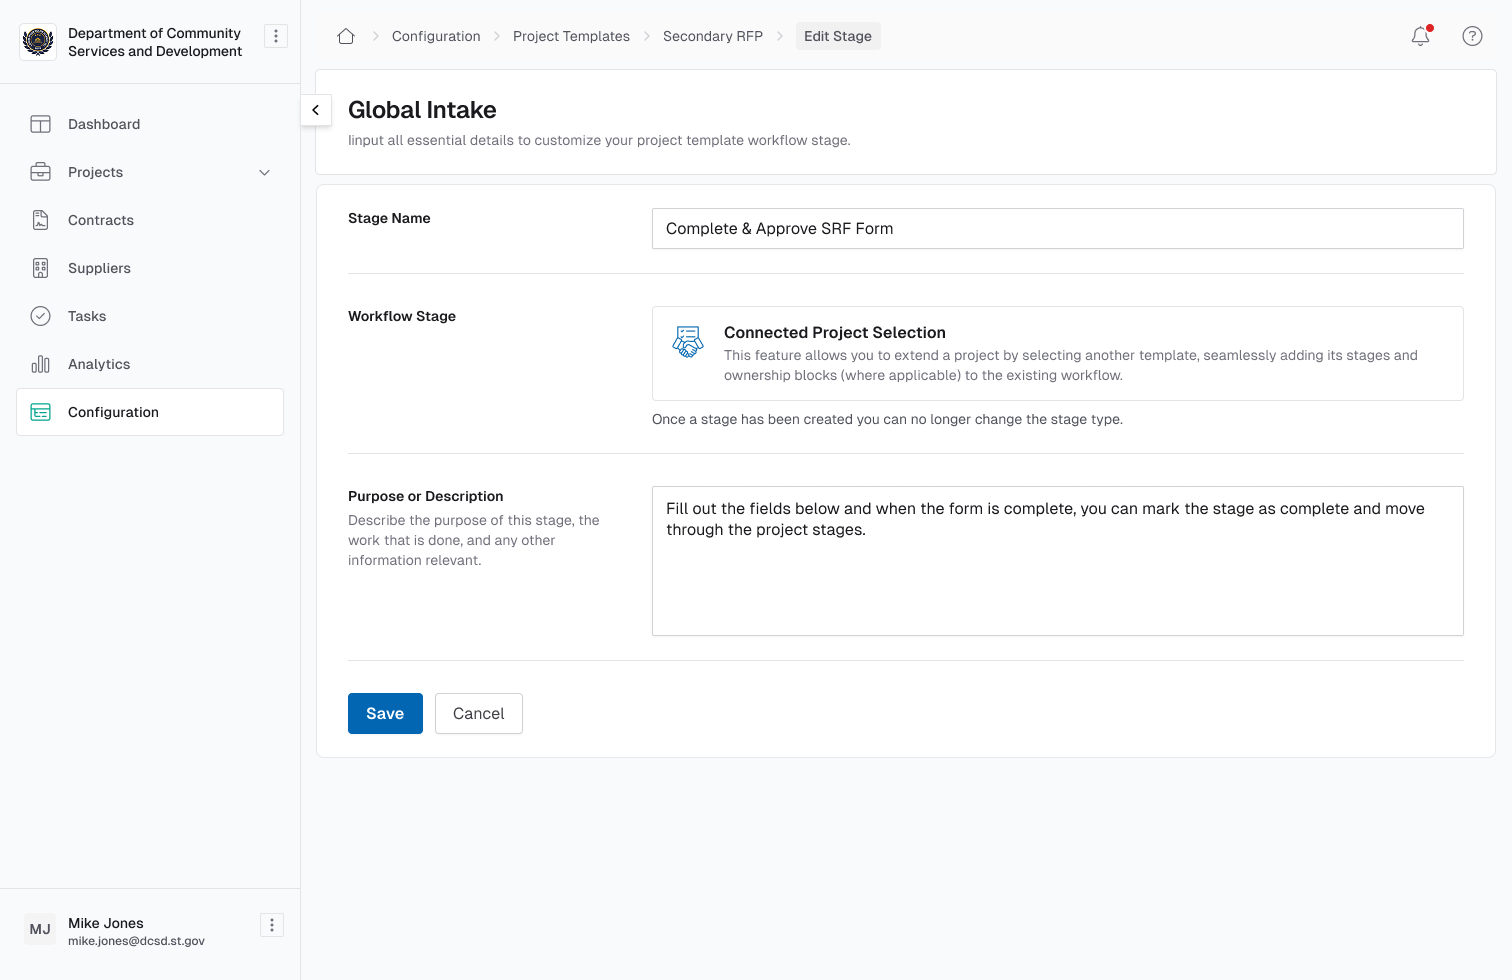The image size is (1512, 980).
Task: Save the Global Intake stage
Action: tap(385, 713)
